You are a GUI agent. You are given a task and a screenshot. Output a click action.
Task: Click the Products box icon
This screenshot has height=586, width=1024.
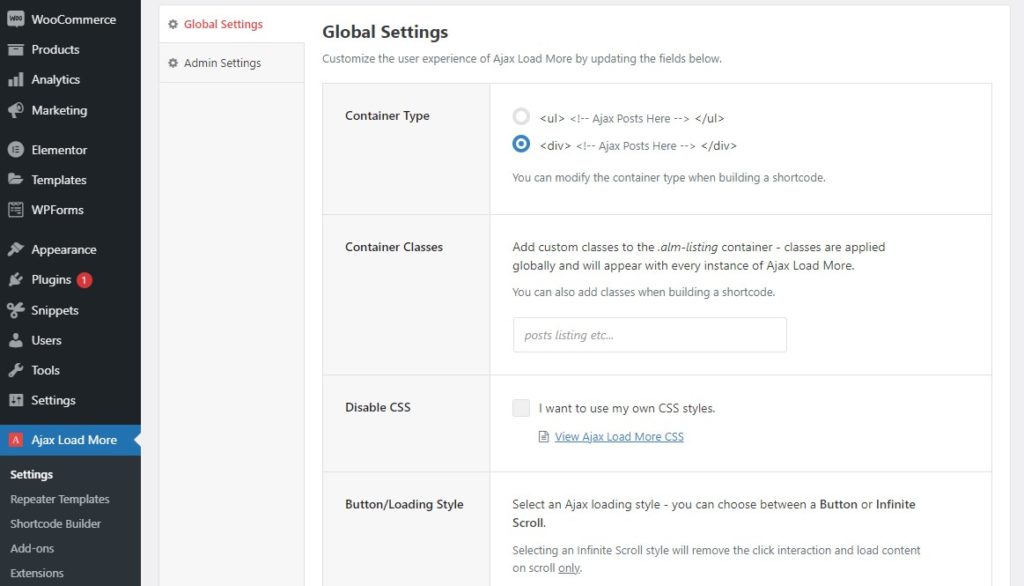coord(16,50)
